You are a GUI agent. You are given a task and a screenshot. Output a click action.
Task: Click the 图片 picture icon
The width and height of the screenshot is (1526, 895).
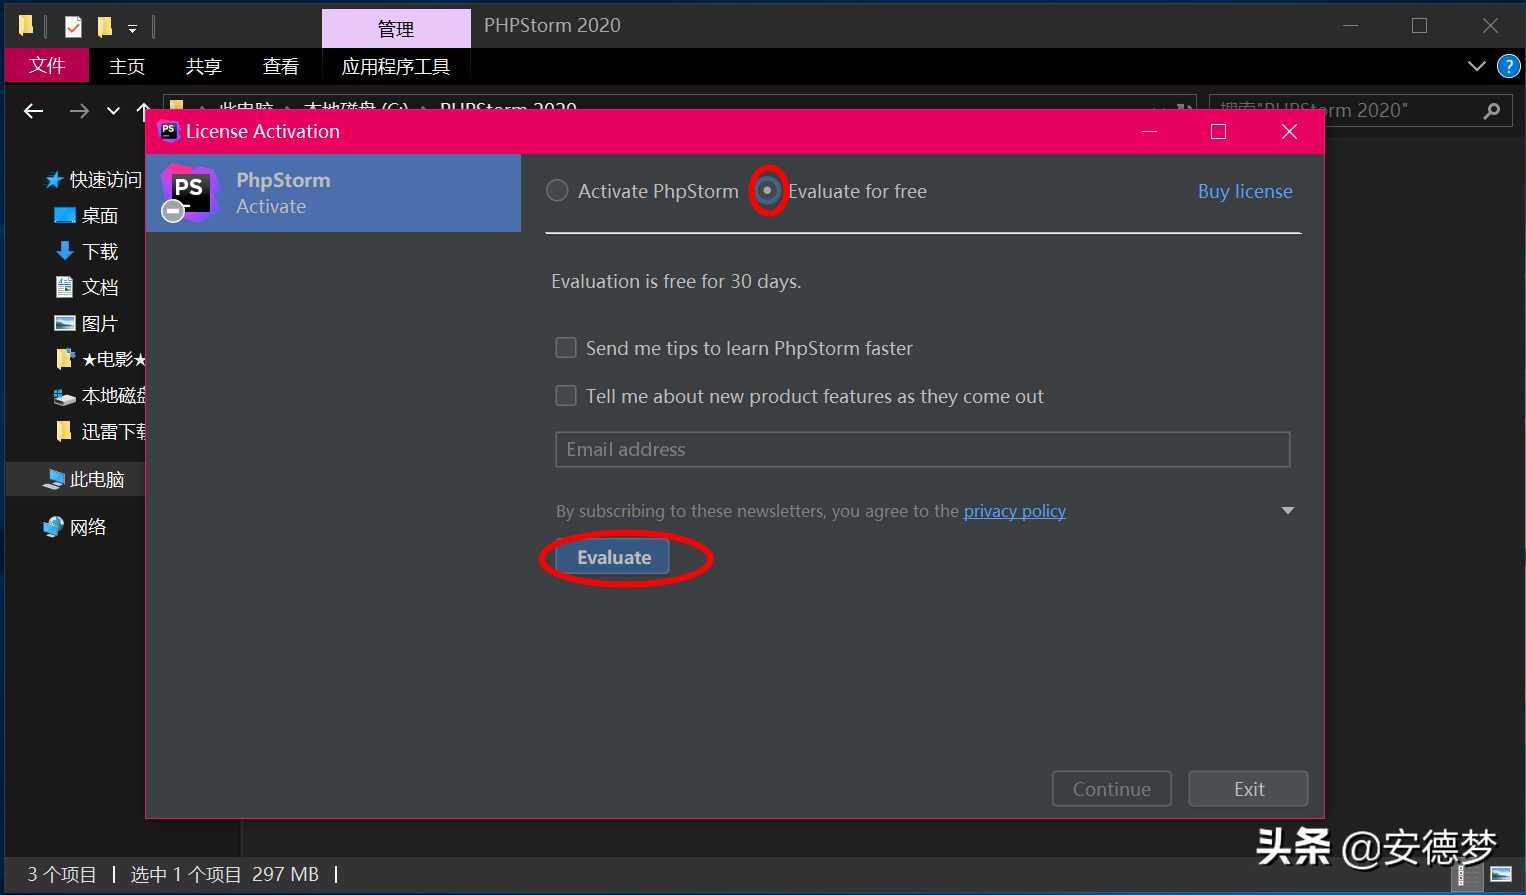[x=64, y=323]
